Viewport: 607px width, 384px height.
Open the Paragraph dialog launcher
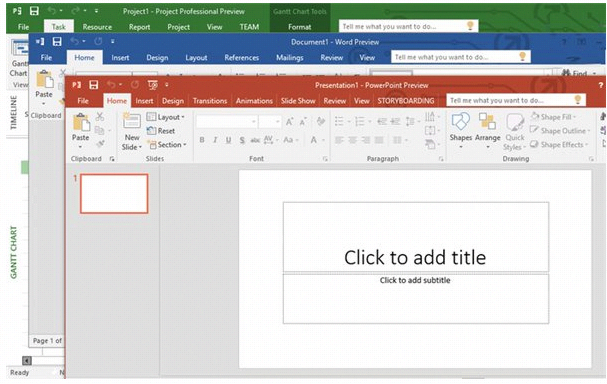coord(441,159)
